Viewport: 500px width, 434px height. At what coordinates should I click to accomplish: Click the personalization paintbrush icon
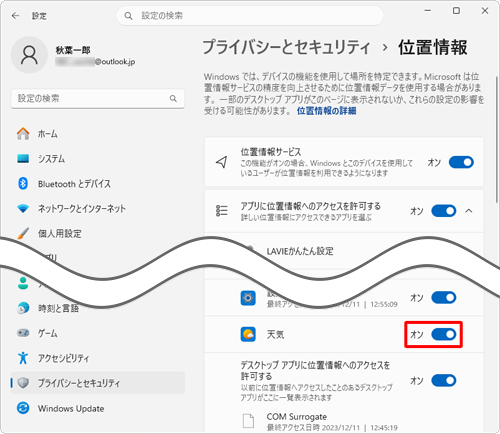click(x=23, y=233)
